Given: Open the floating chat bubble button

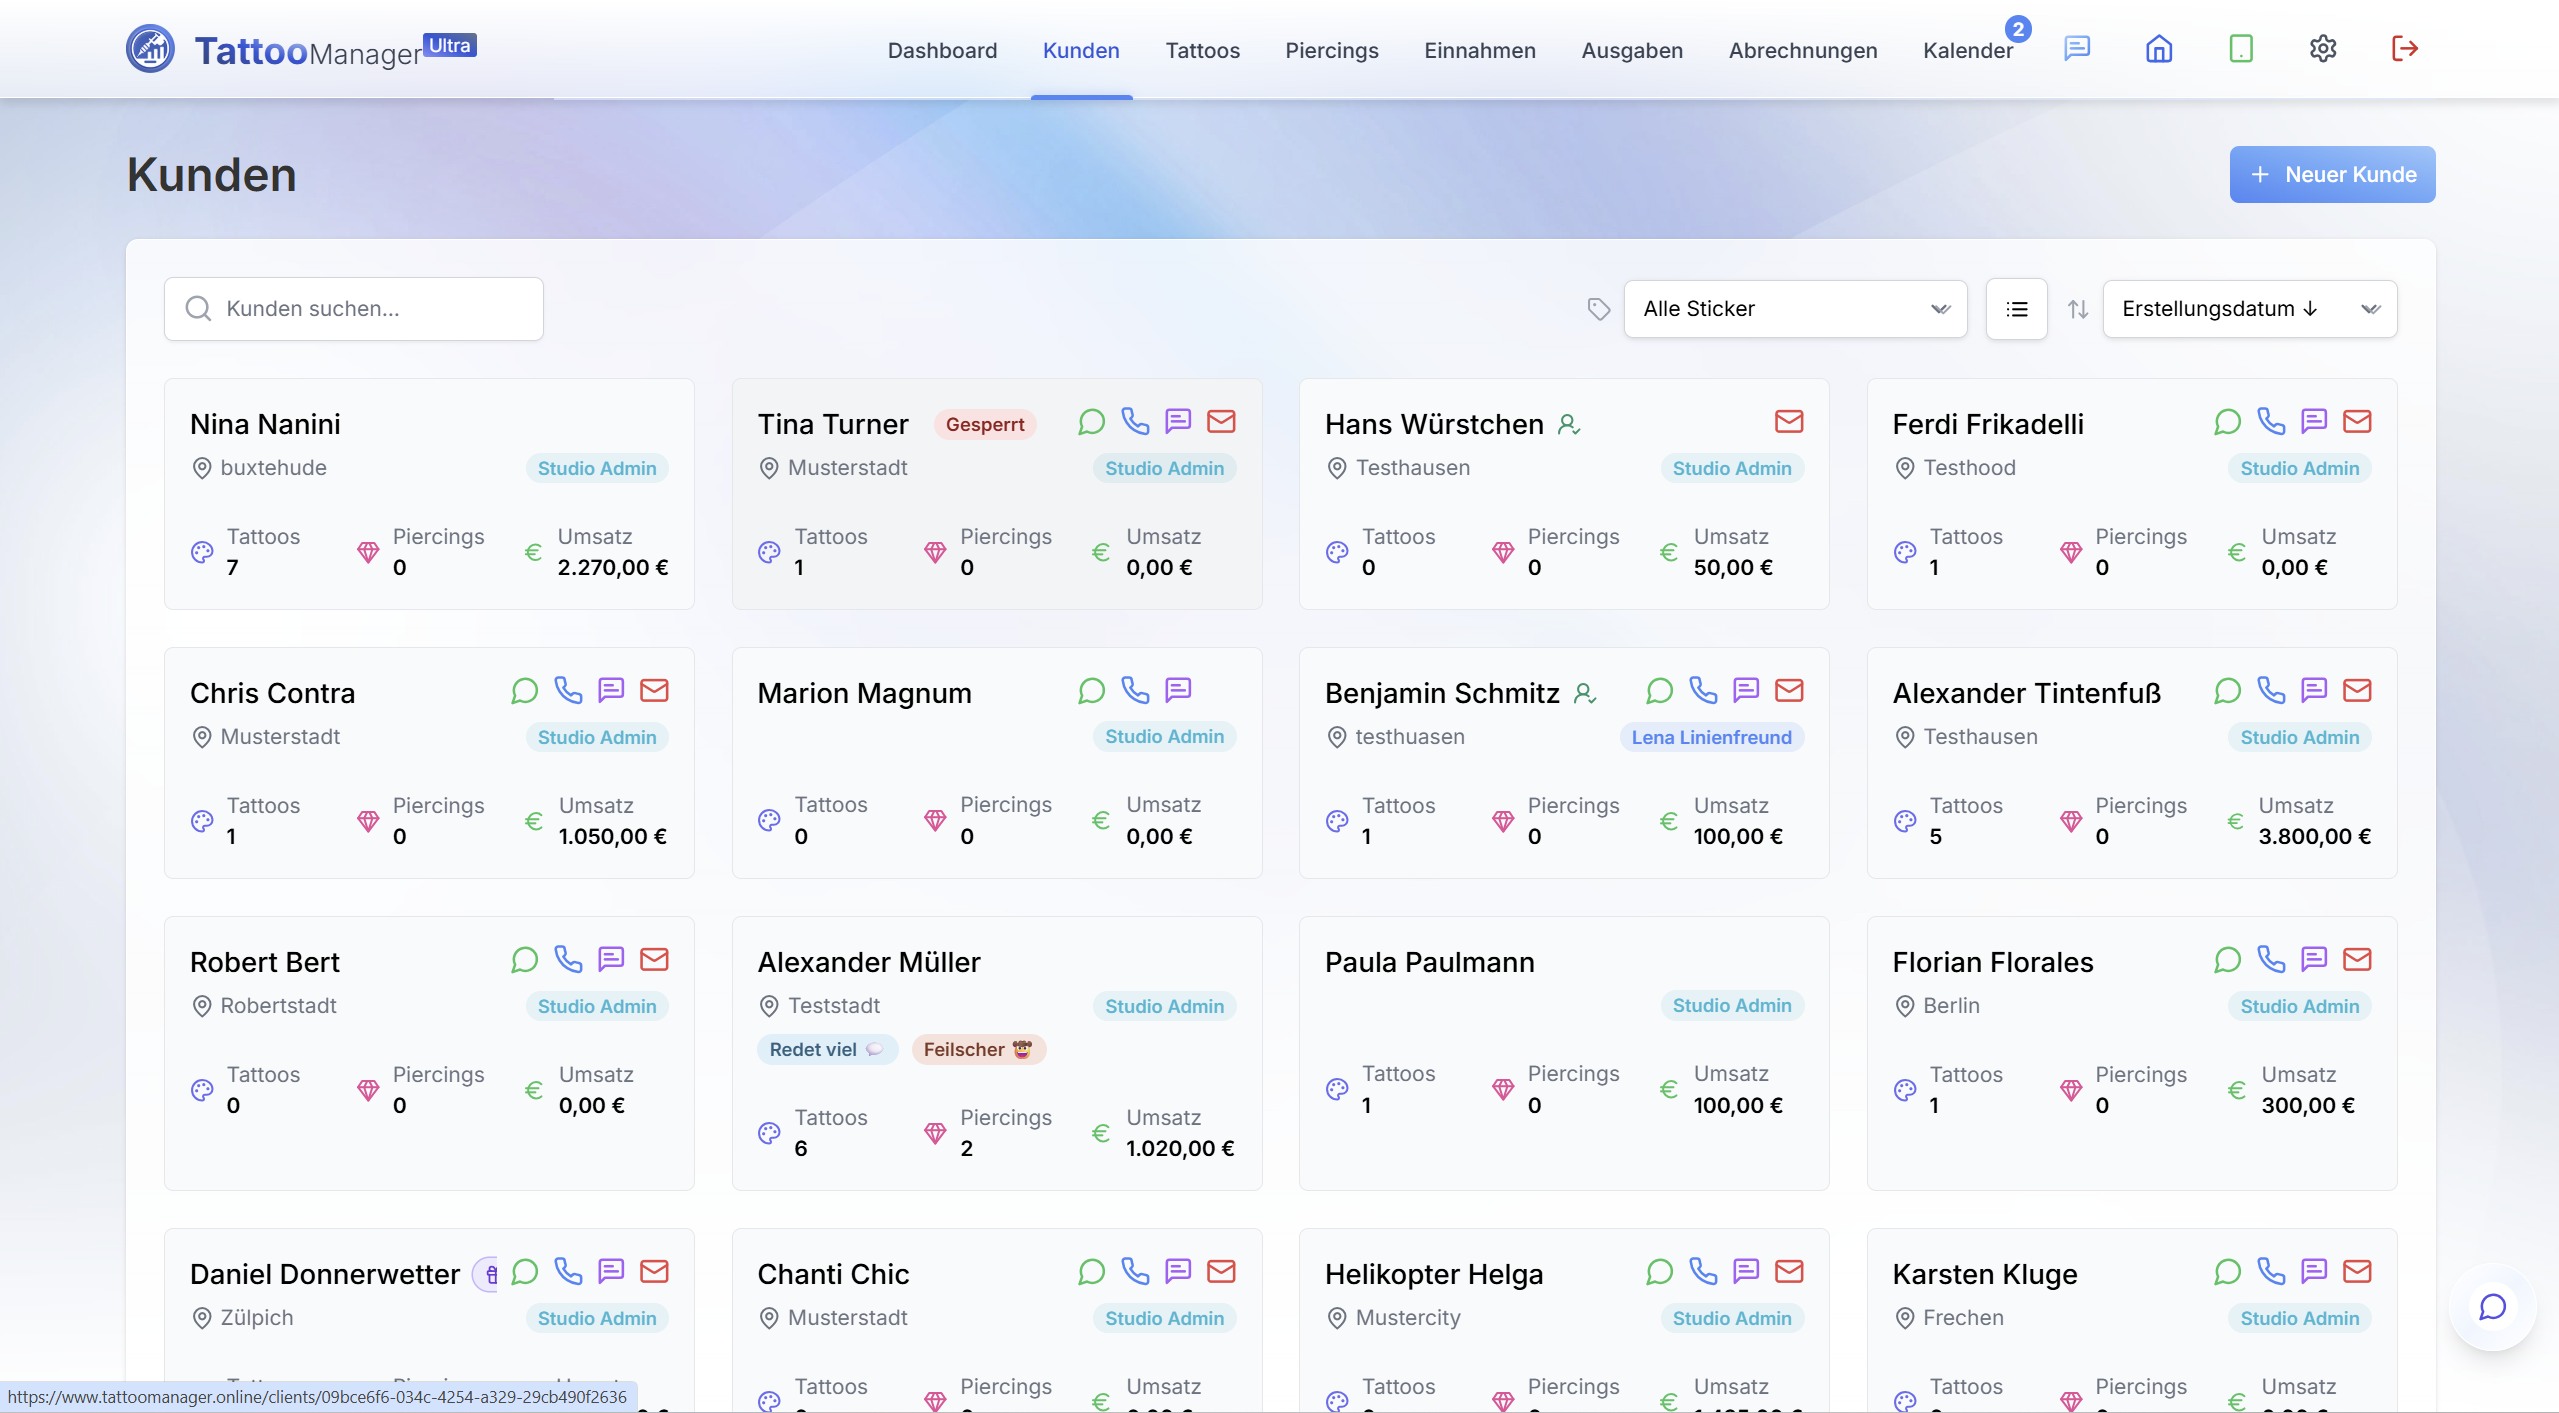Looking at the screenshot, I should click(2493, 1307).
